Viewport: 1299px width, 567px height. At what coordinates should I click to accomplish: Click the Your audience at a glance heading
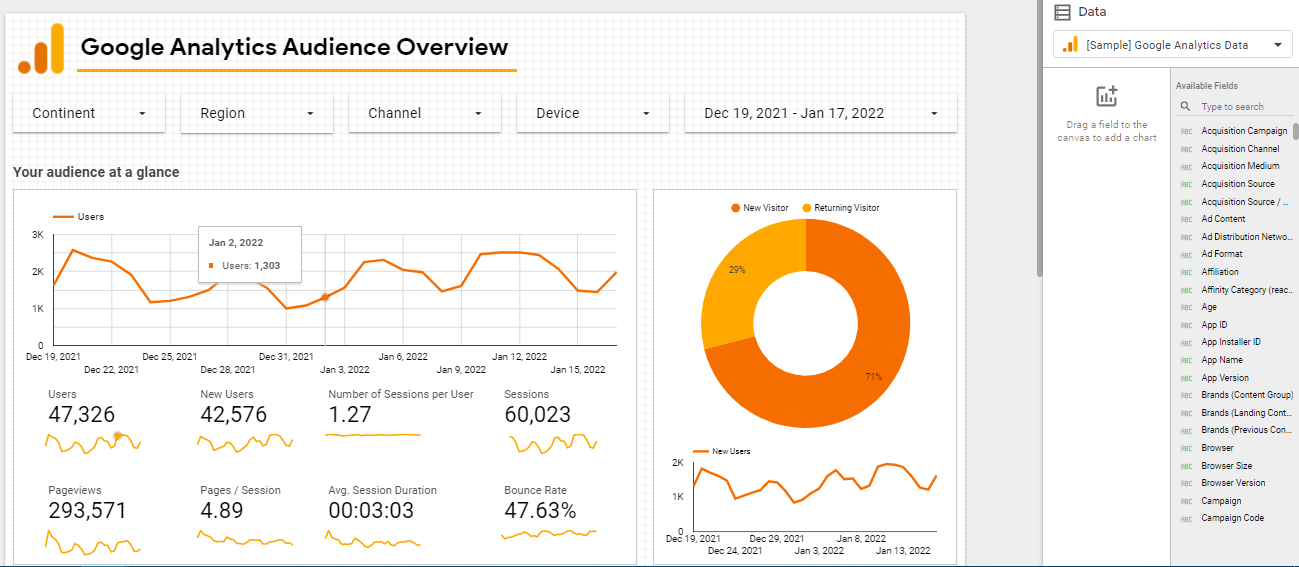tap(96, 172)
